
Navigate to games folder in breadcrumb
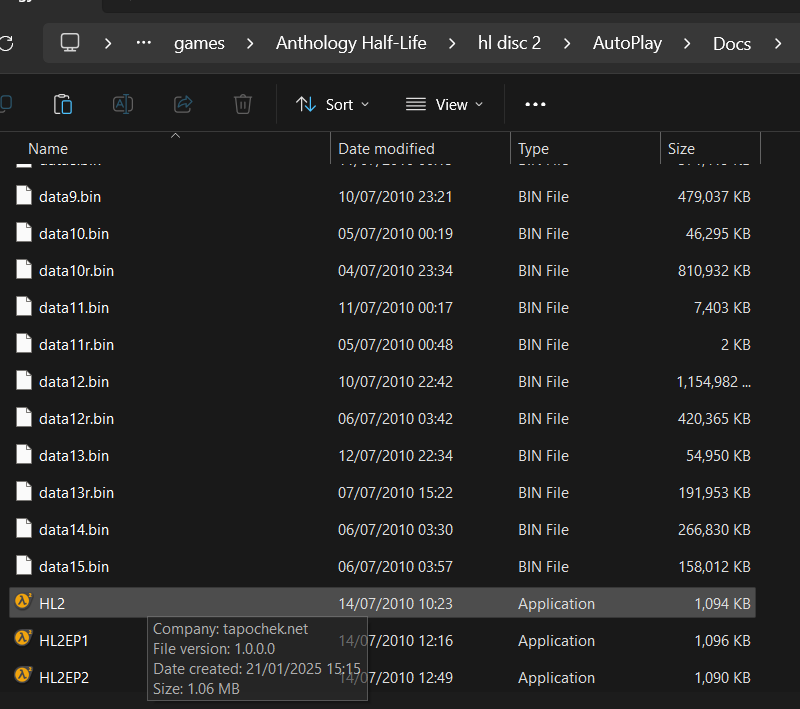[x=199, y=43]
